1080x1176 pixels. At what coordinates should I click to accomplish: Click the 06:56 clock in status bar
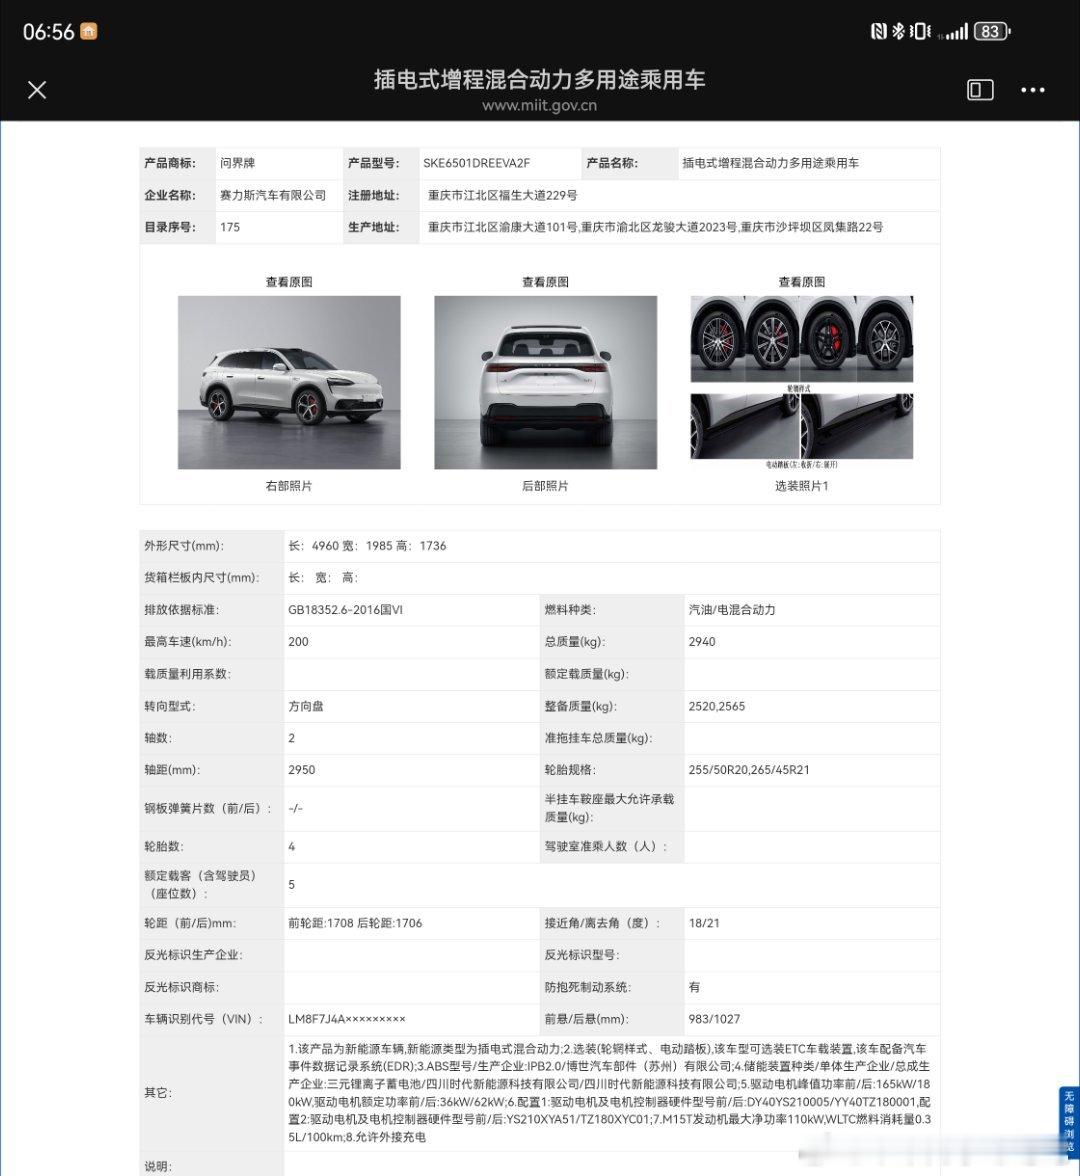pos(49,32)
